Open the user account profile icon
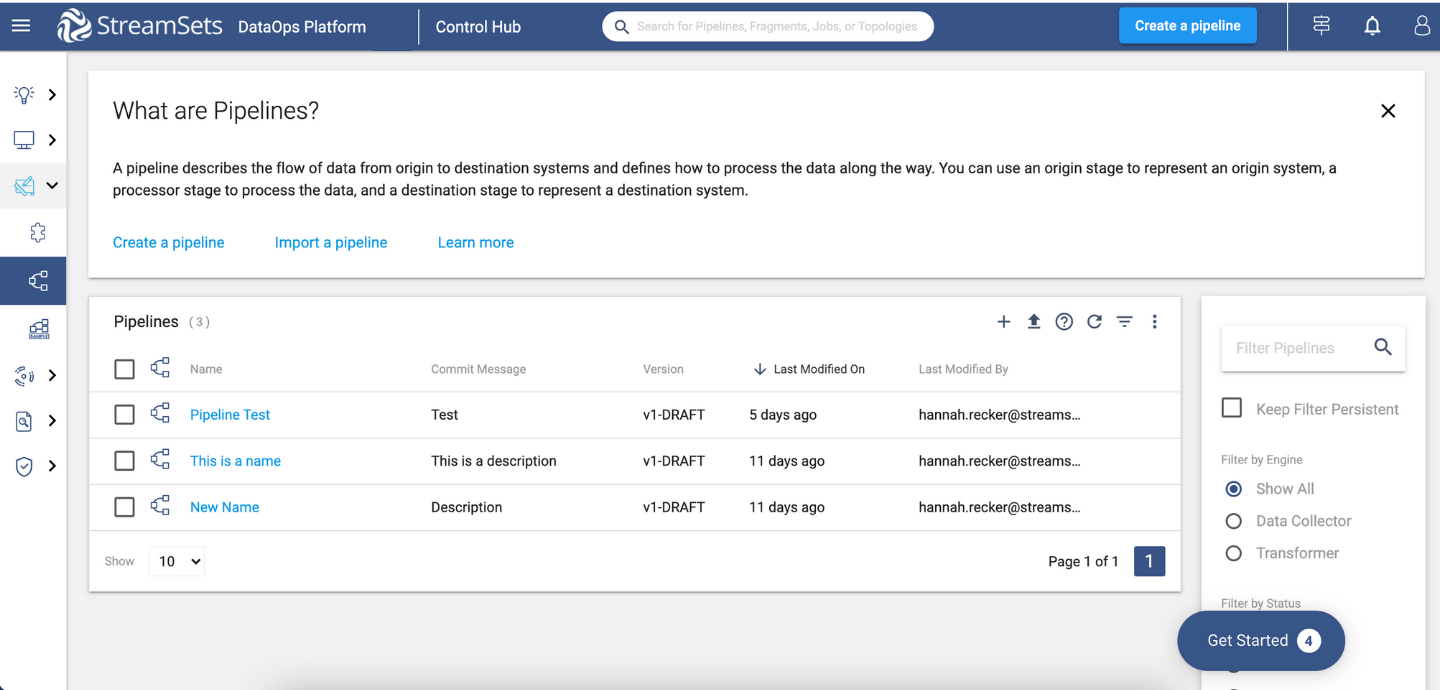This screenshot has width=1440, height=690. click(1421, 26)
